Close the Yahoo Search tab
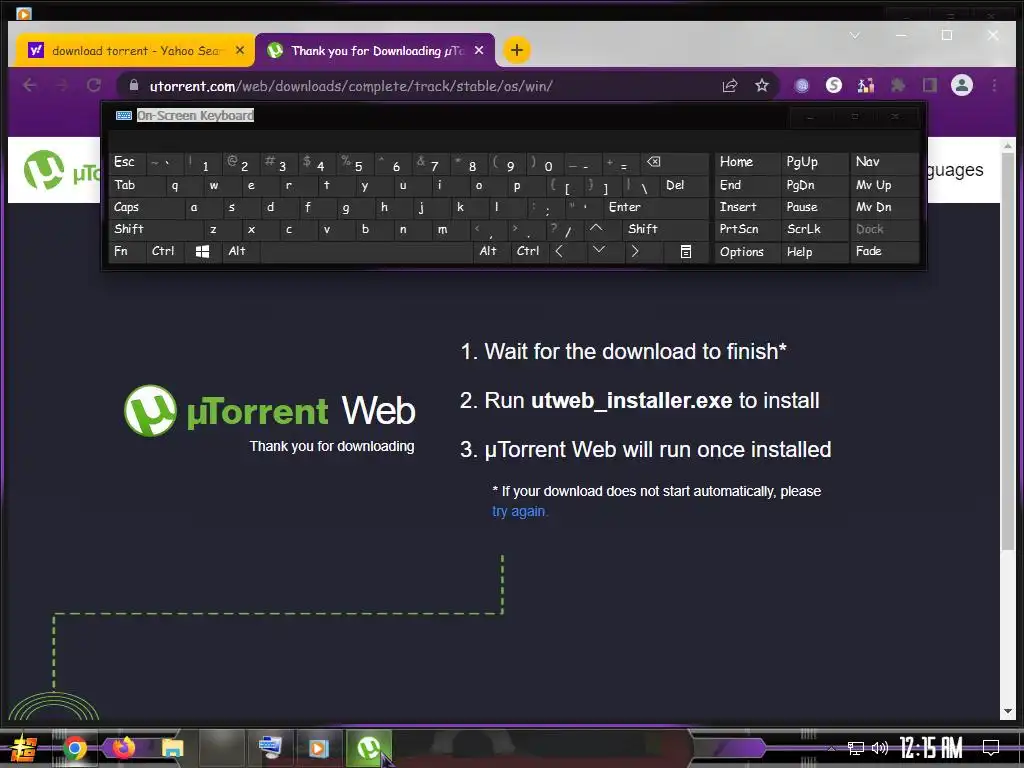Image resolution: width=1024 pixels, height=768 pixels. [240, 50]
